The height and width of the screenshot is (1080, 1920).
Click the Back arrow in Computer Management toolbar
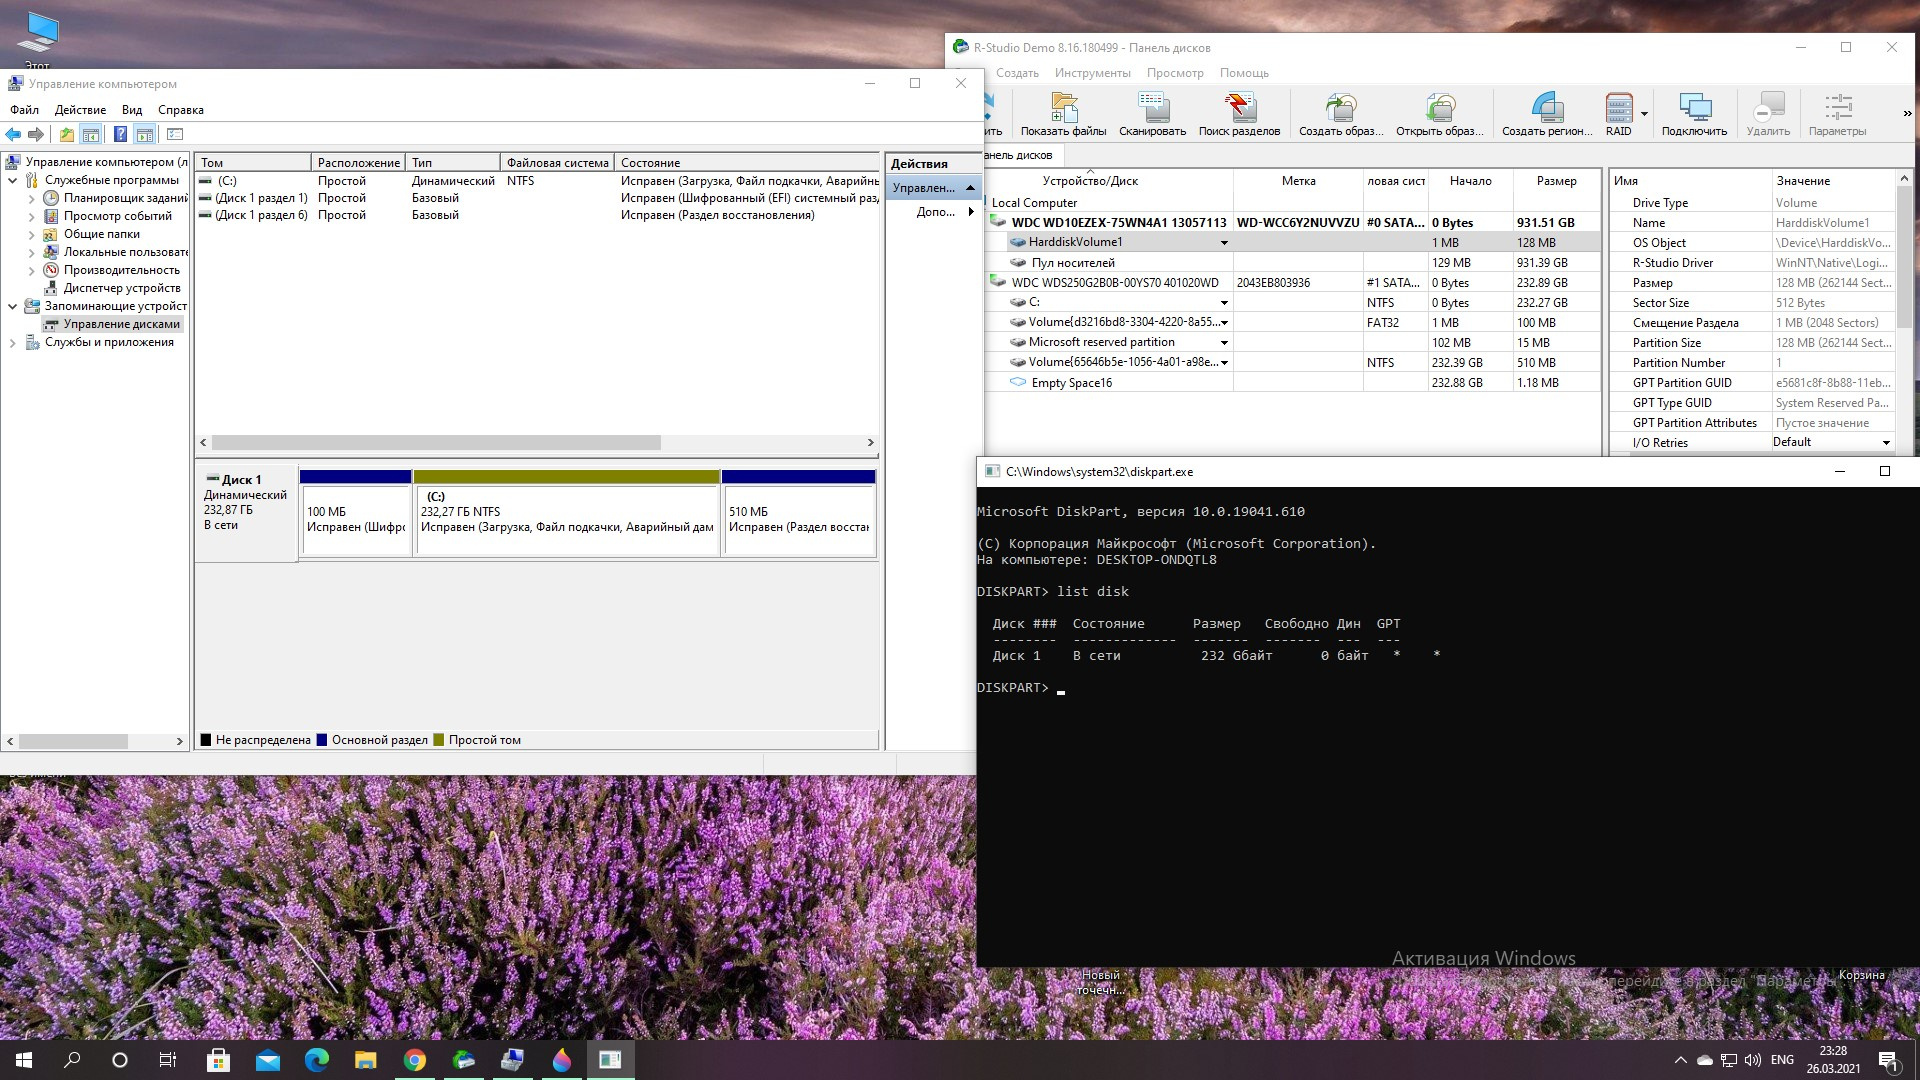point(13,134)
